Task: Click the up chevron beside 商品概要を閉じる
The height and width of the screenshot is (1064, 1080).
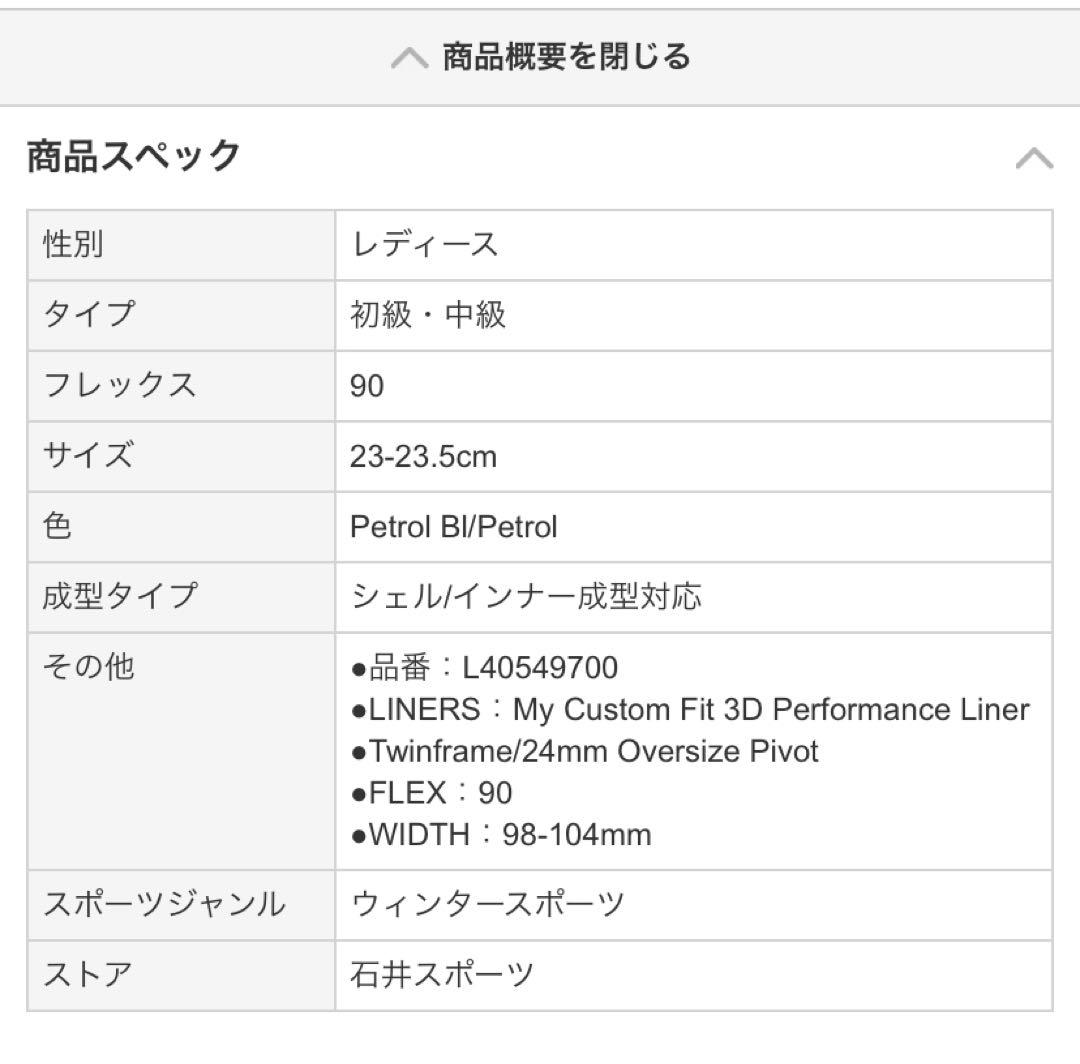Action: (409, 58)
